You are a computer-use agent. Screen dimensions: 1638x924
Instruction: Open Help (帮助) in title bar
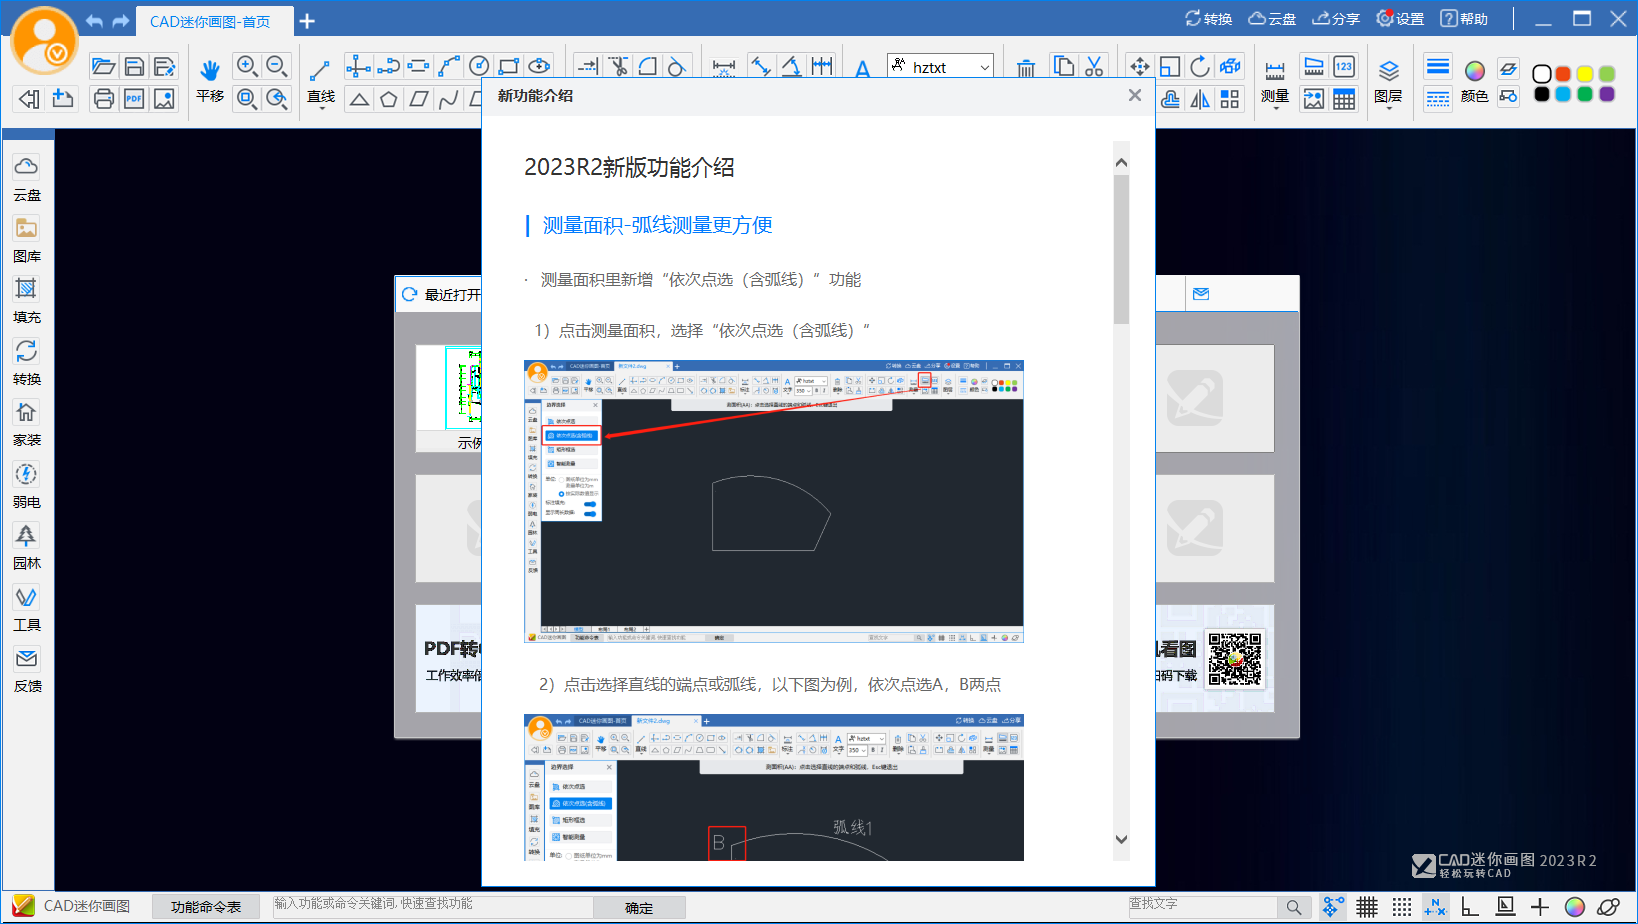pos(1464,19)
